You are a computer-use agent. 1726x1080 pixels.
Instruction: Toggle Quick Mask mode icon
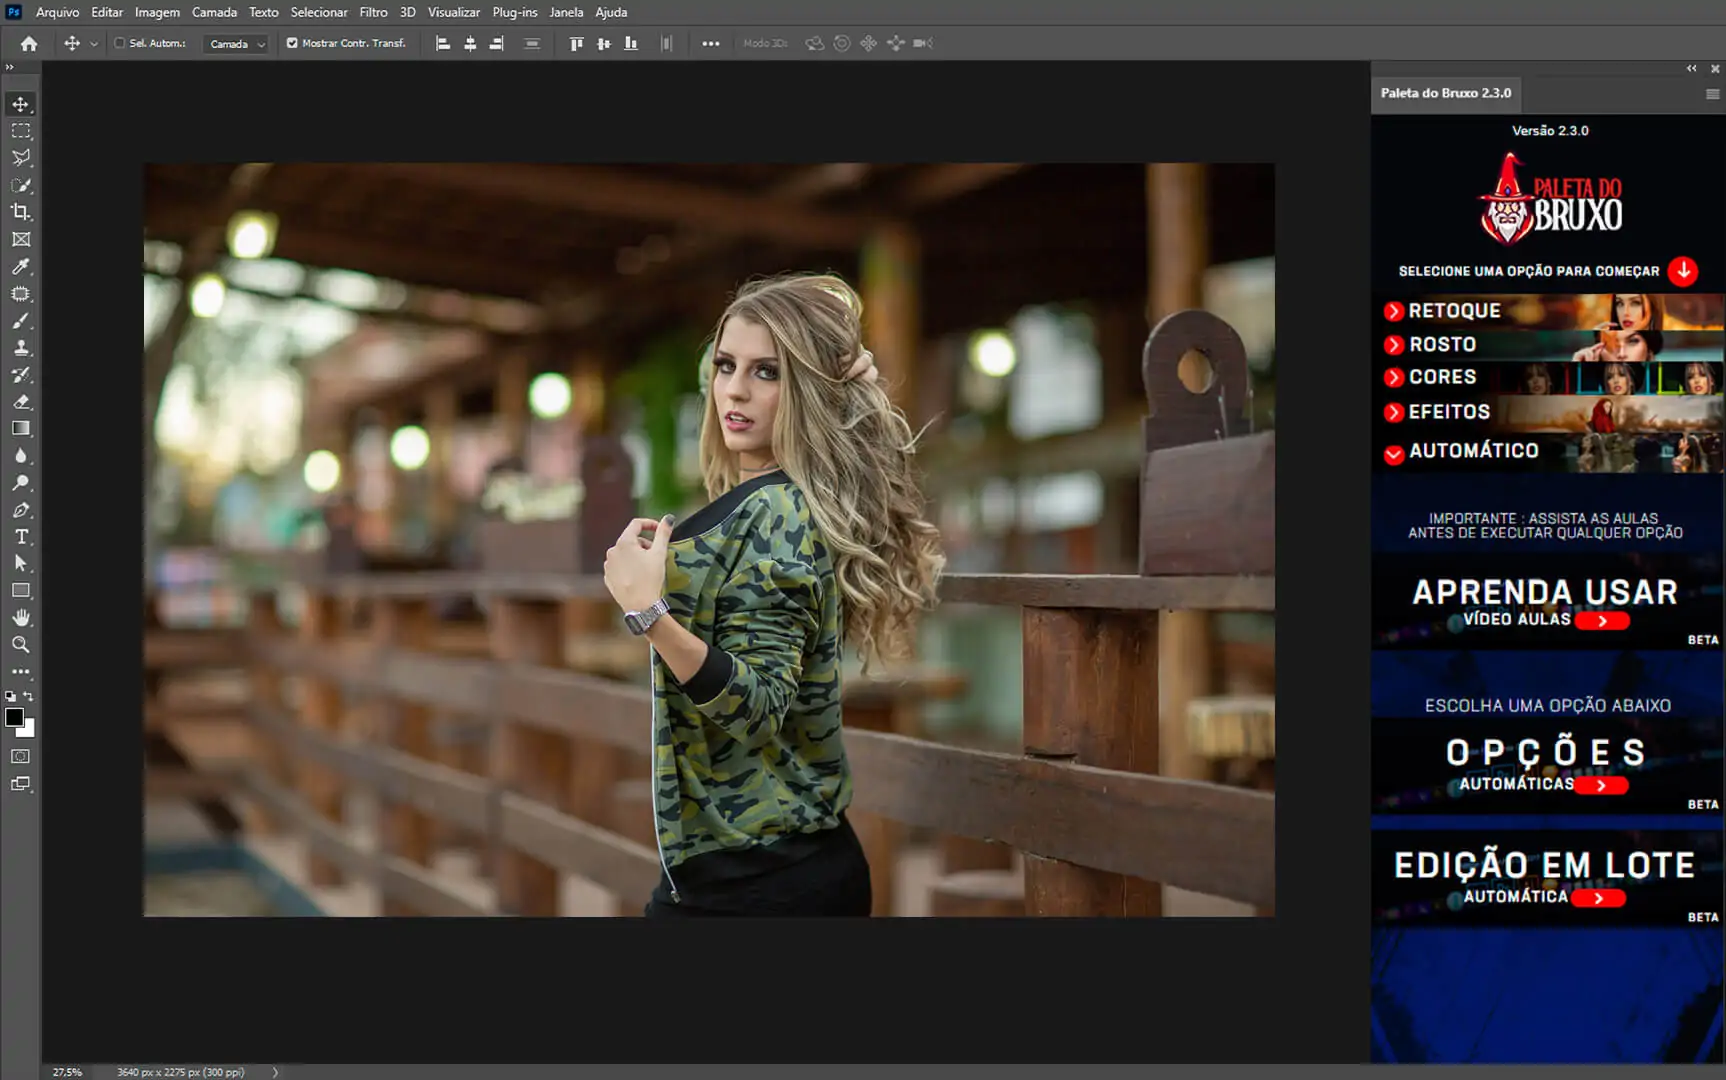(x=20, y=757)
